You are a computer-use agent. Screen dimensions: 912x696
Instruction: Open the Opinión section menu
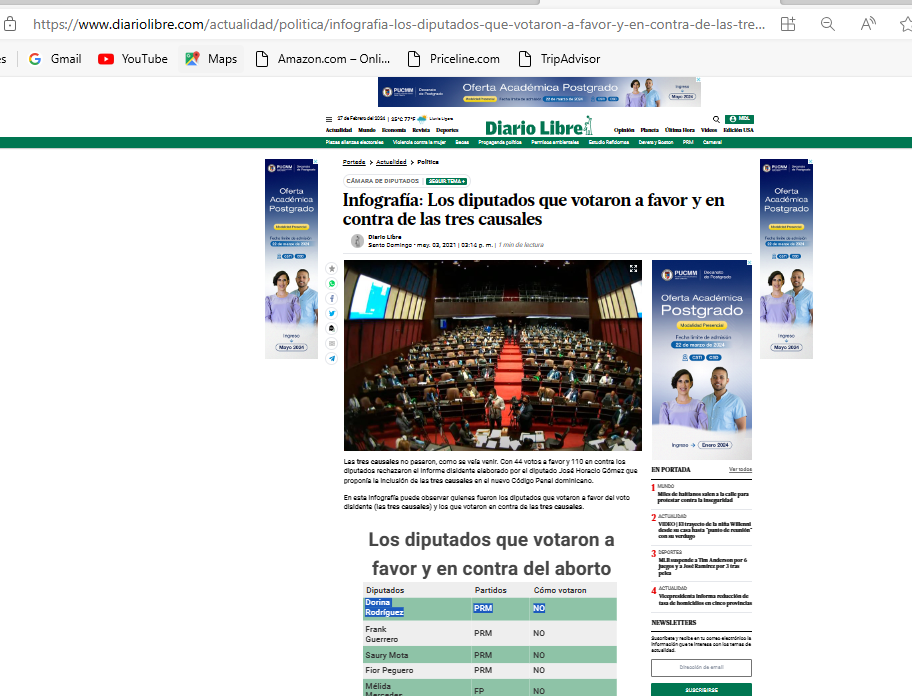click(624, 130)
